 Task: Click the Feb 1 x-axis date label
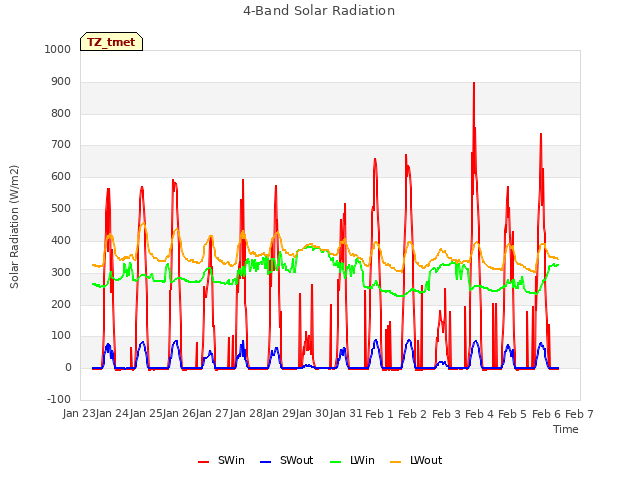point(379,414)
